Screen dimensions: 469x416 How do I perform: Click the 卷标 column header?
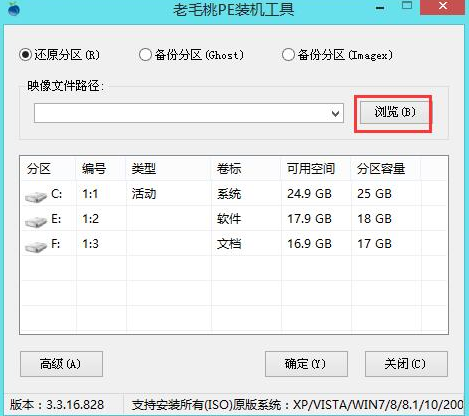point(246,169)
